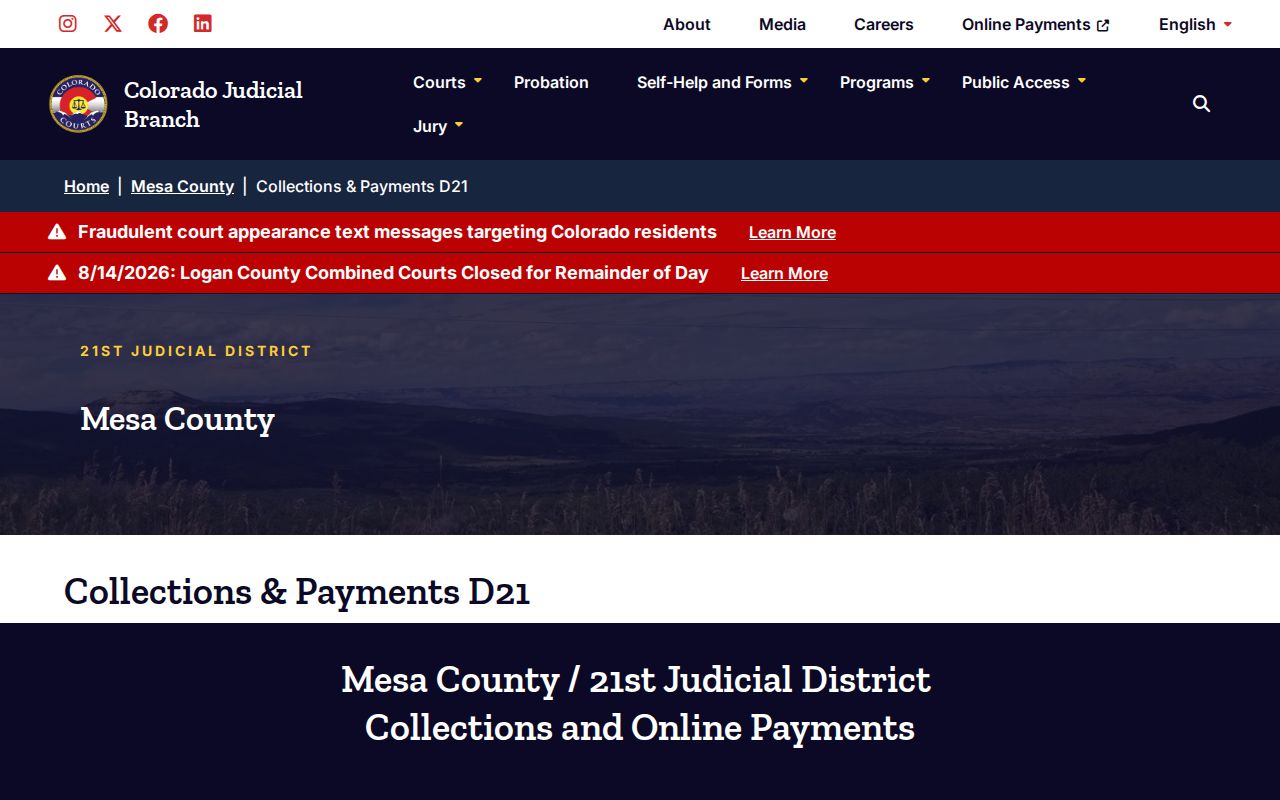
Task: Click the Colorado Courts seal logo
Action: (x=78, y=104)
